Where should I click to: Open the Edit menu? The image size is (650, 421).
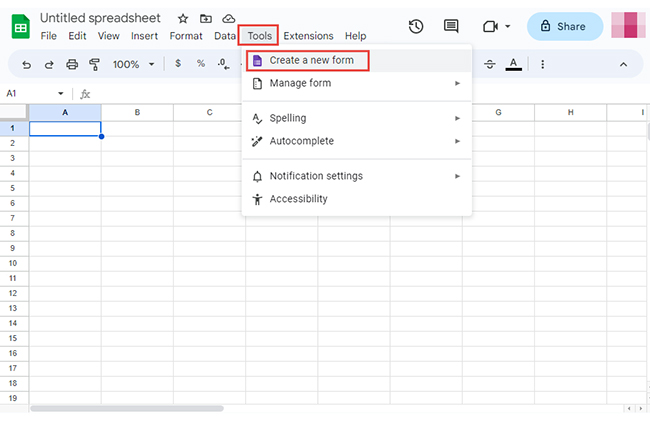77,36
